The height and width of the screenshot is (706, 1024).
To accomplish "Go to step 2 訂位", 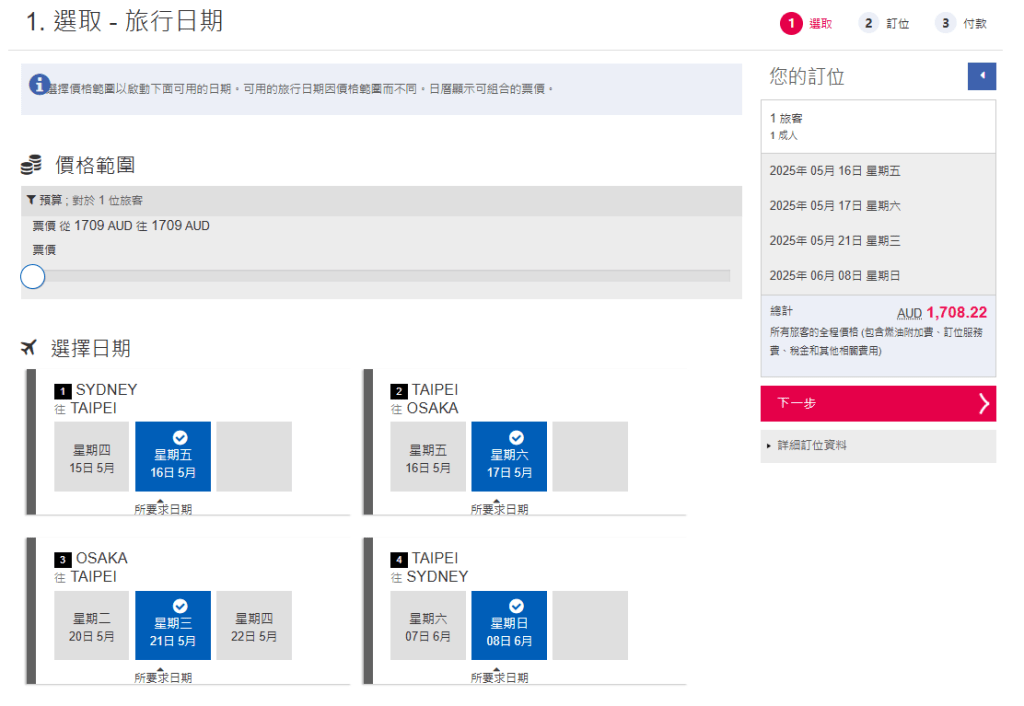I will [x=883, y=23].
